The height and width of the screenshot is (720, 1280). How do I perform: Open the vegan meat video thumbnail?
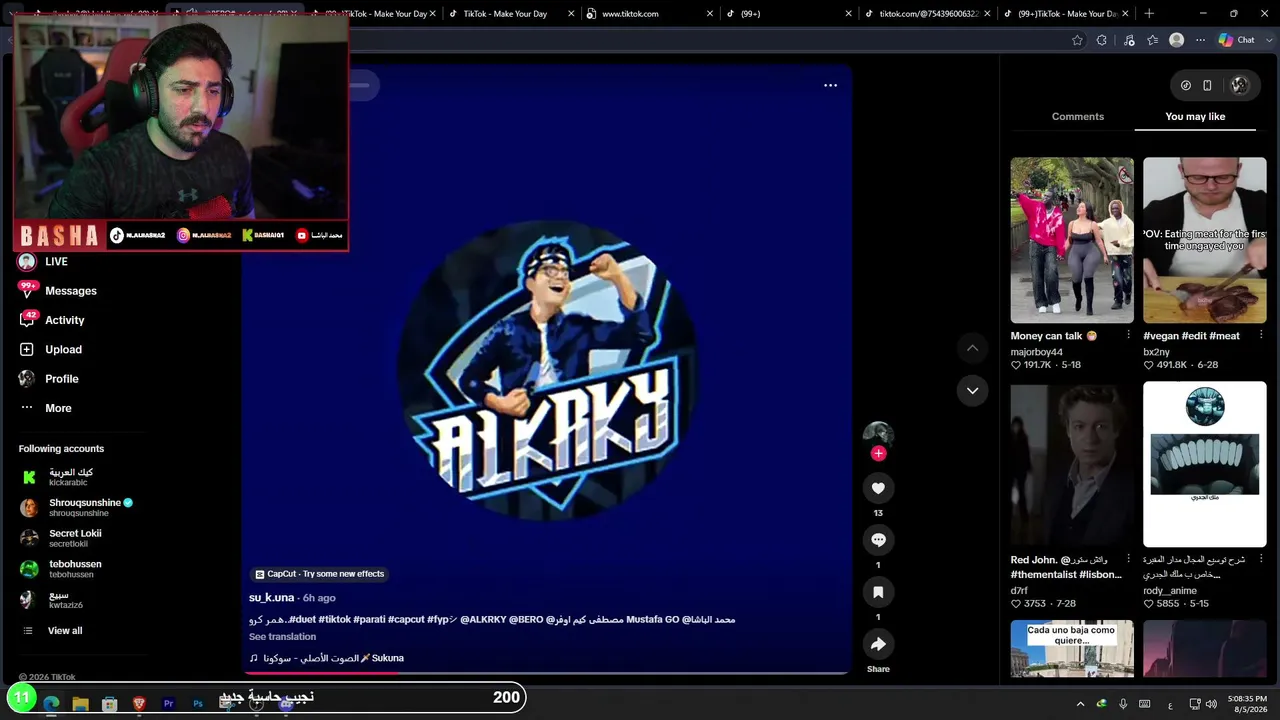[x=1205, y=240]
